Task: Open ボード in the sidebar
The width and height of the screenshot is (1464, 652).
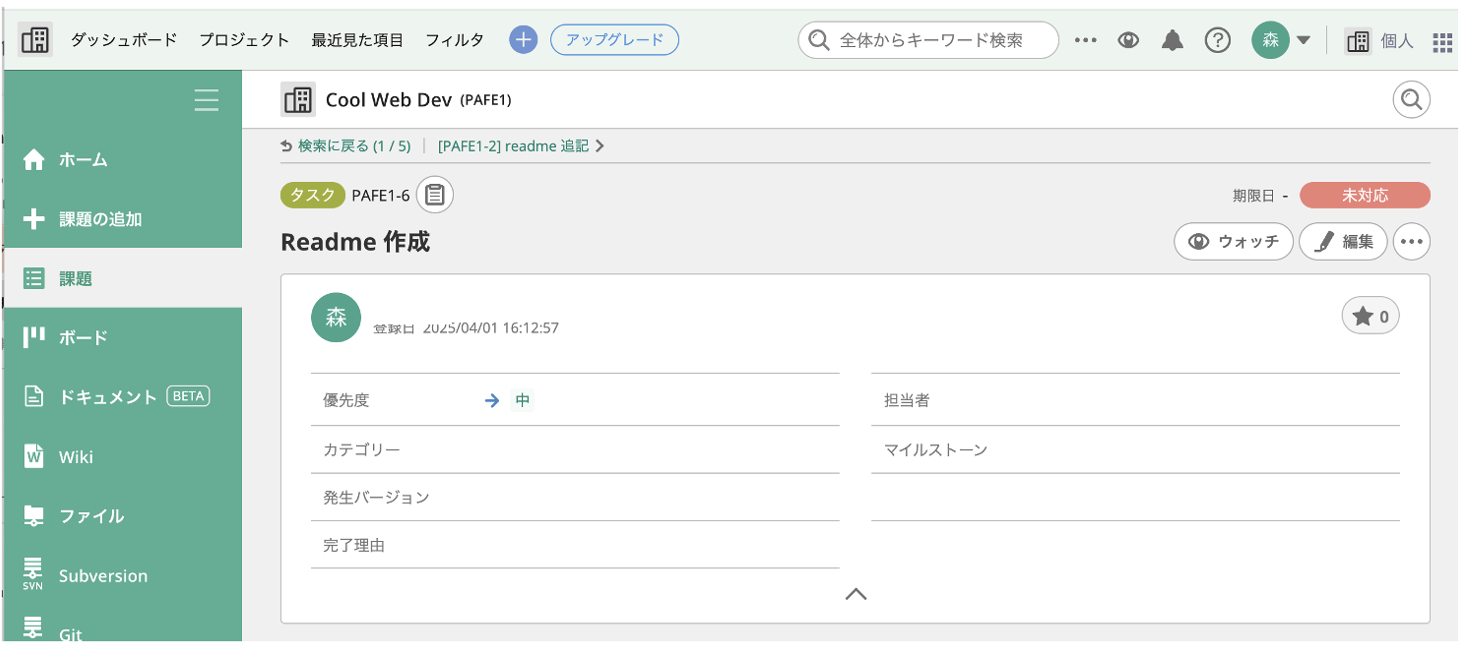Action: click(122, 338)
